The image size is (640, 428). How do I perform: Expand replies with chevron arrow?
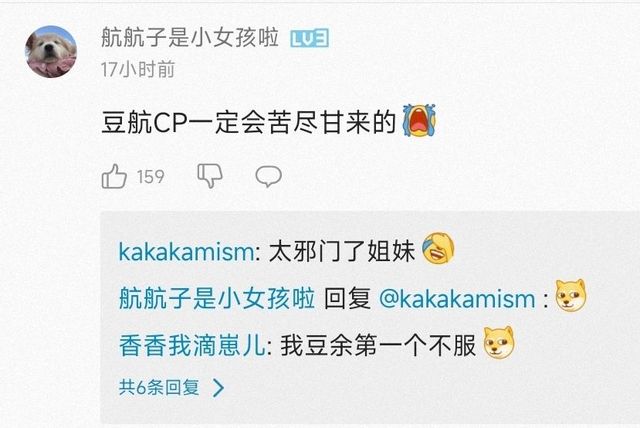(x=219, y=387)
